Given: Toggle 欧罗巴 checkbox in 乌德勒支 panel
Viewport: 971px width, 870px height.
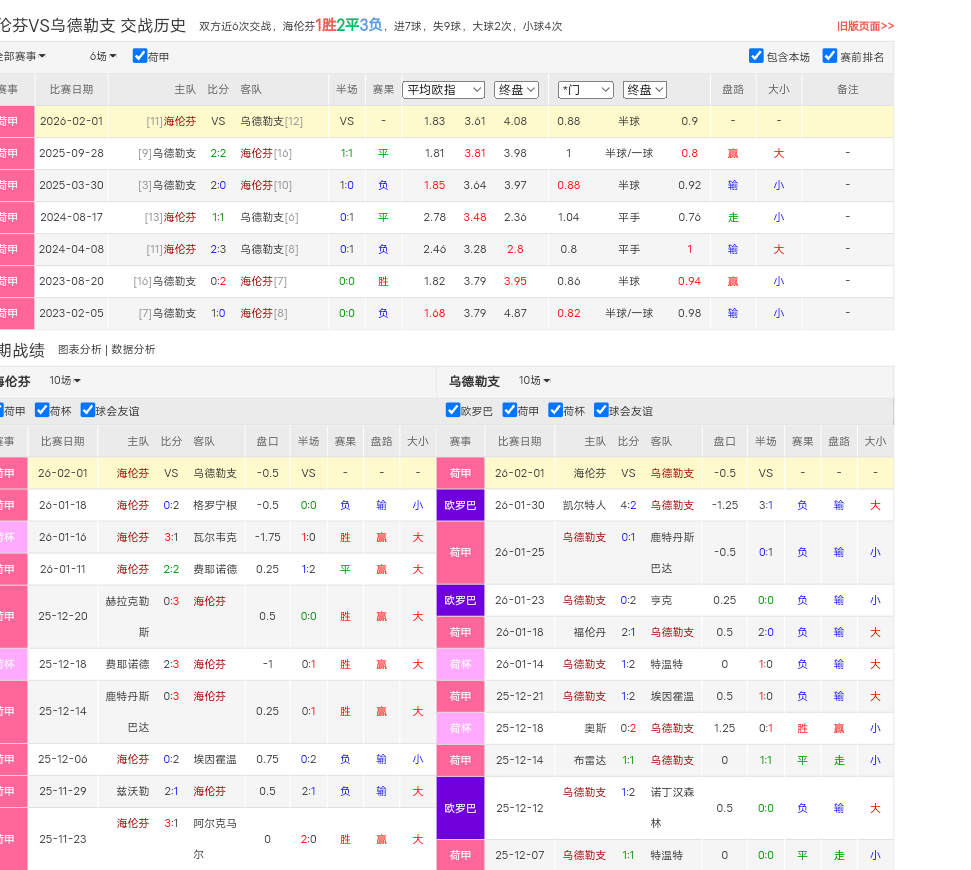Looking at the screenshot, I should coord(453,410).
